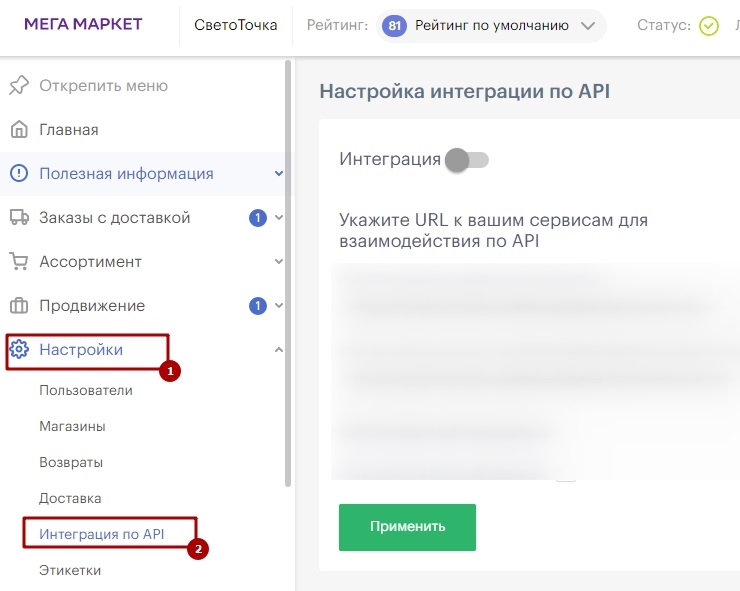The height and width of the screenshot is (591, 740).
Task: Select Открепить меню in sidebar
Action: pos(103,85)
